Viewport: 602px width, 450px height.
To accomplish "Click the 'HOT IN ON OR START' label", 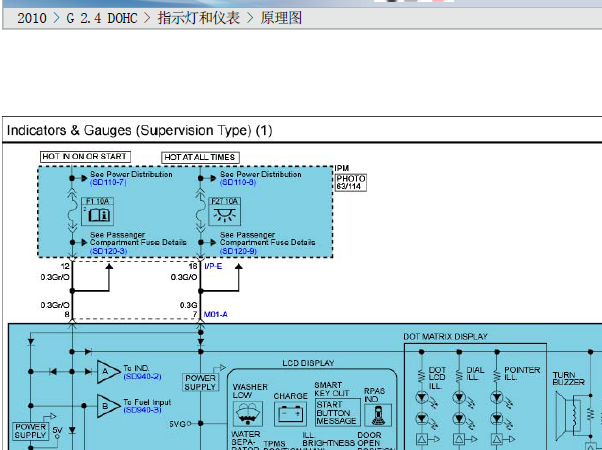I will point(85,157).
